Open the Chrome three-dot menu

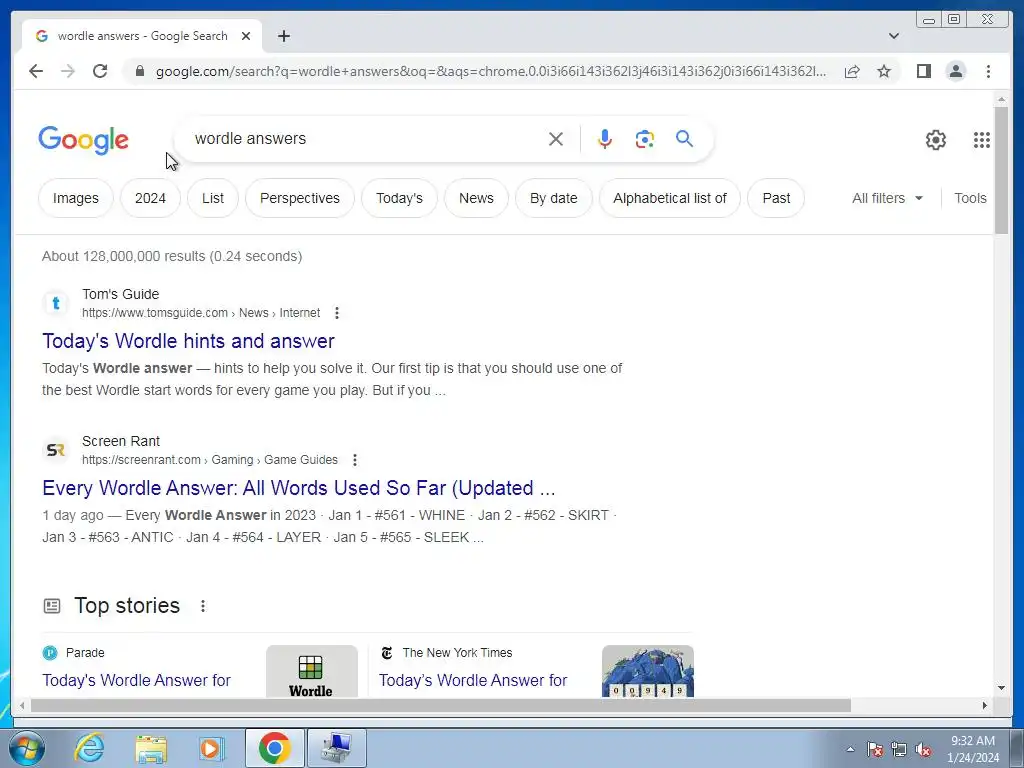tap(988, 71)
